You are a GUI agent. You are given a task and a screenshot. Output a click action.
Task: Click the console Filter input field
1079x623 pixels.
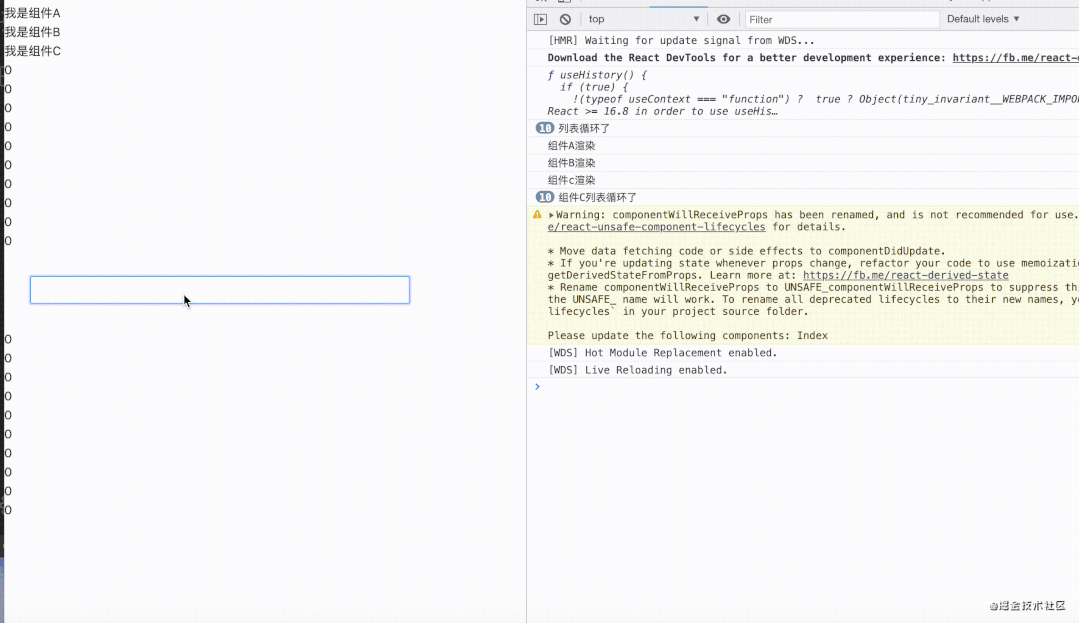click(x=841, y=19)
